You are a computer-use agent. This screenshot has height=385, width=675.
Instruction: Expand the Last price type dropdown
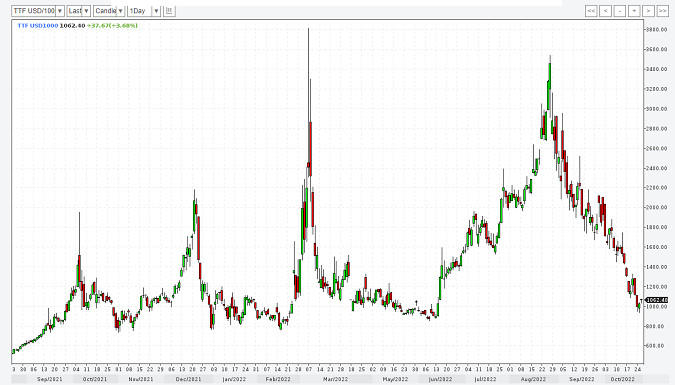[86, 11]
